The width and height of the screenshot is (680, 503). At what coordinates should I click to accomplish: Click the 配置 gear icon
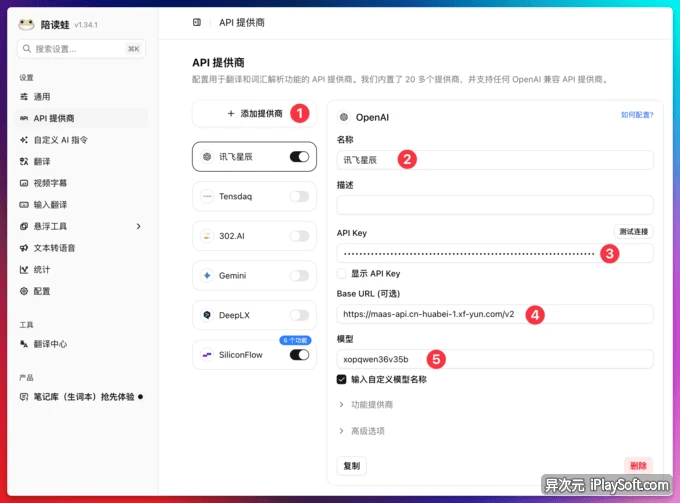pos(24,291)
